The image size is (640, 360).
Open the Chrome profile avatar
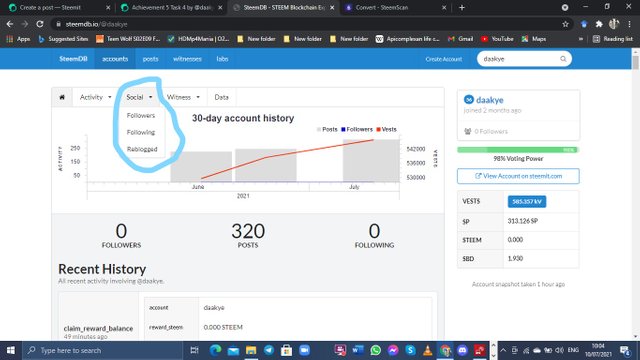614,24
